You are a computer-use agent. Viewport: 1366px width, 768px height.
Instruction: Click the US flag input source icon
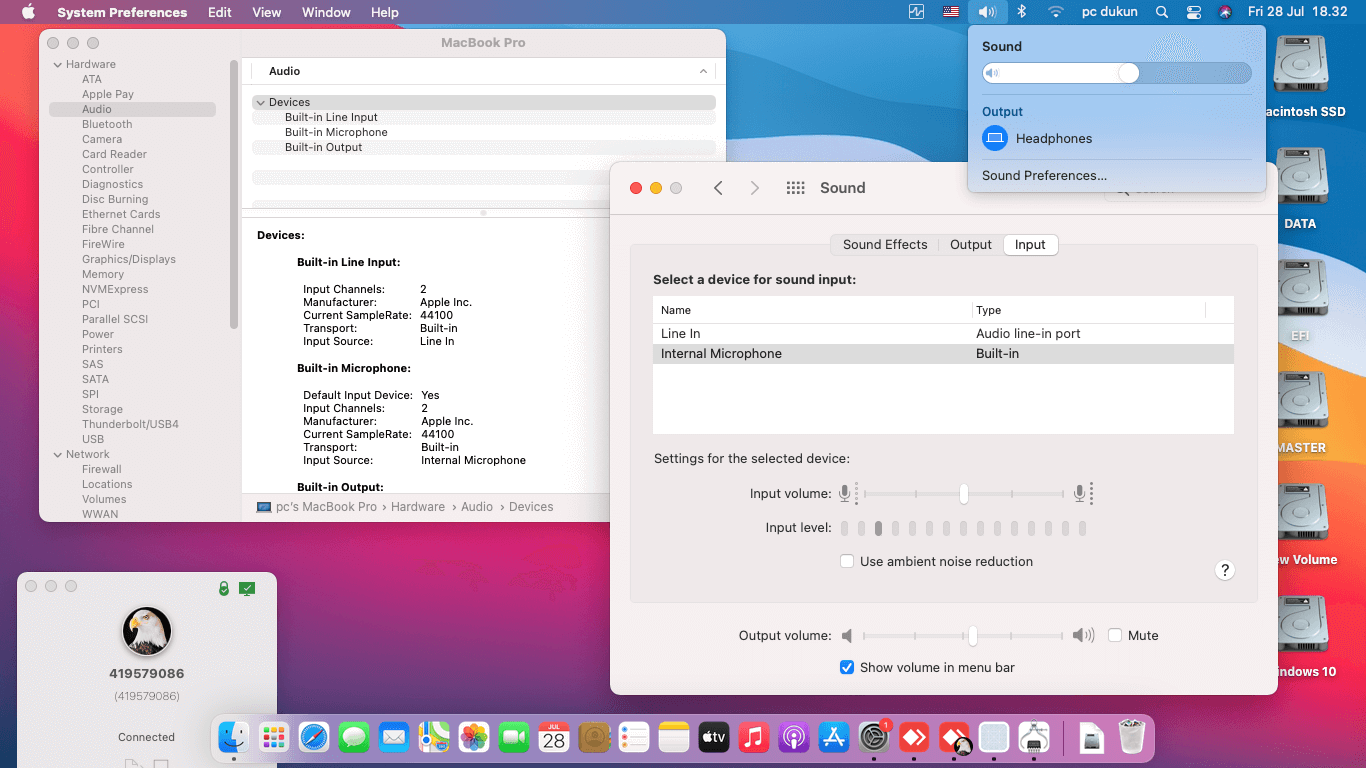pos(951,12)
